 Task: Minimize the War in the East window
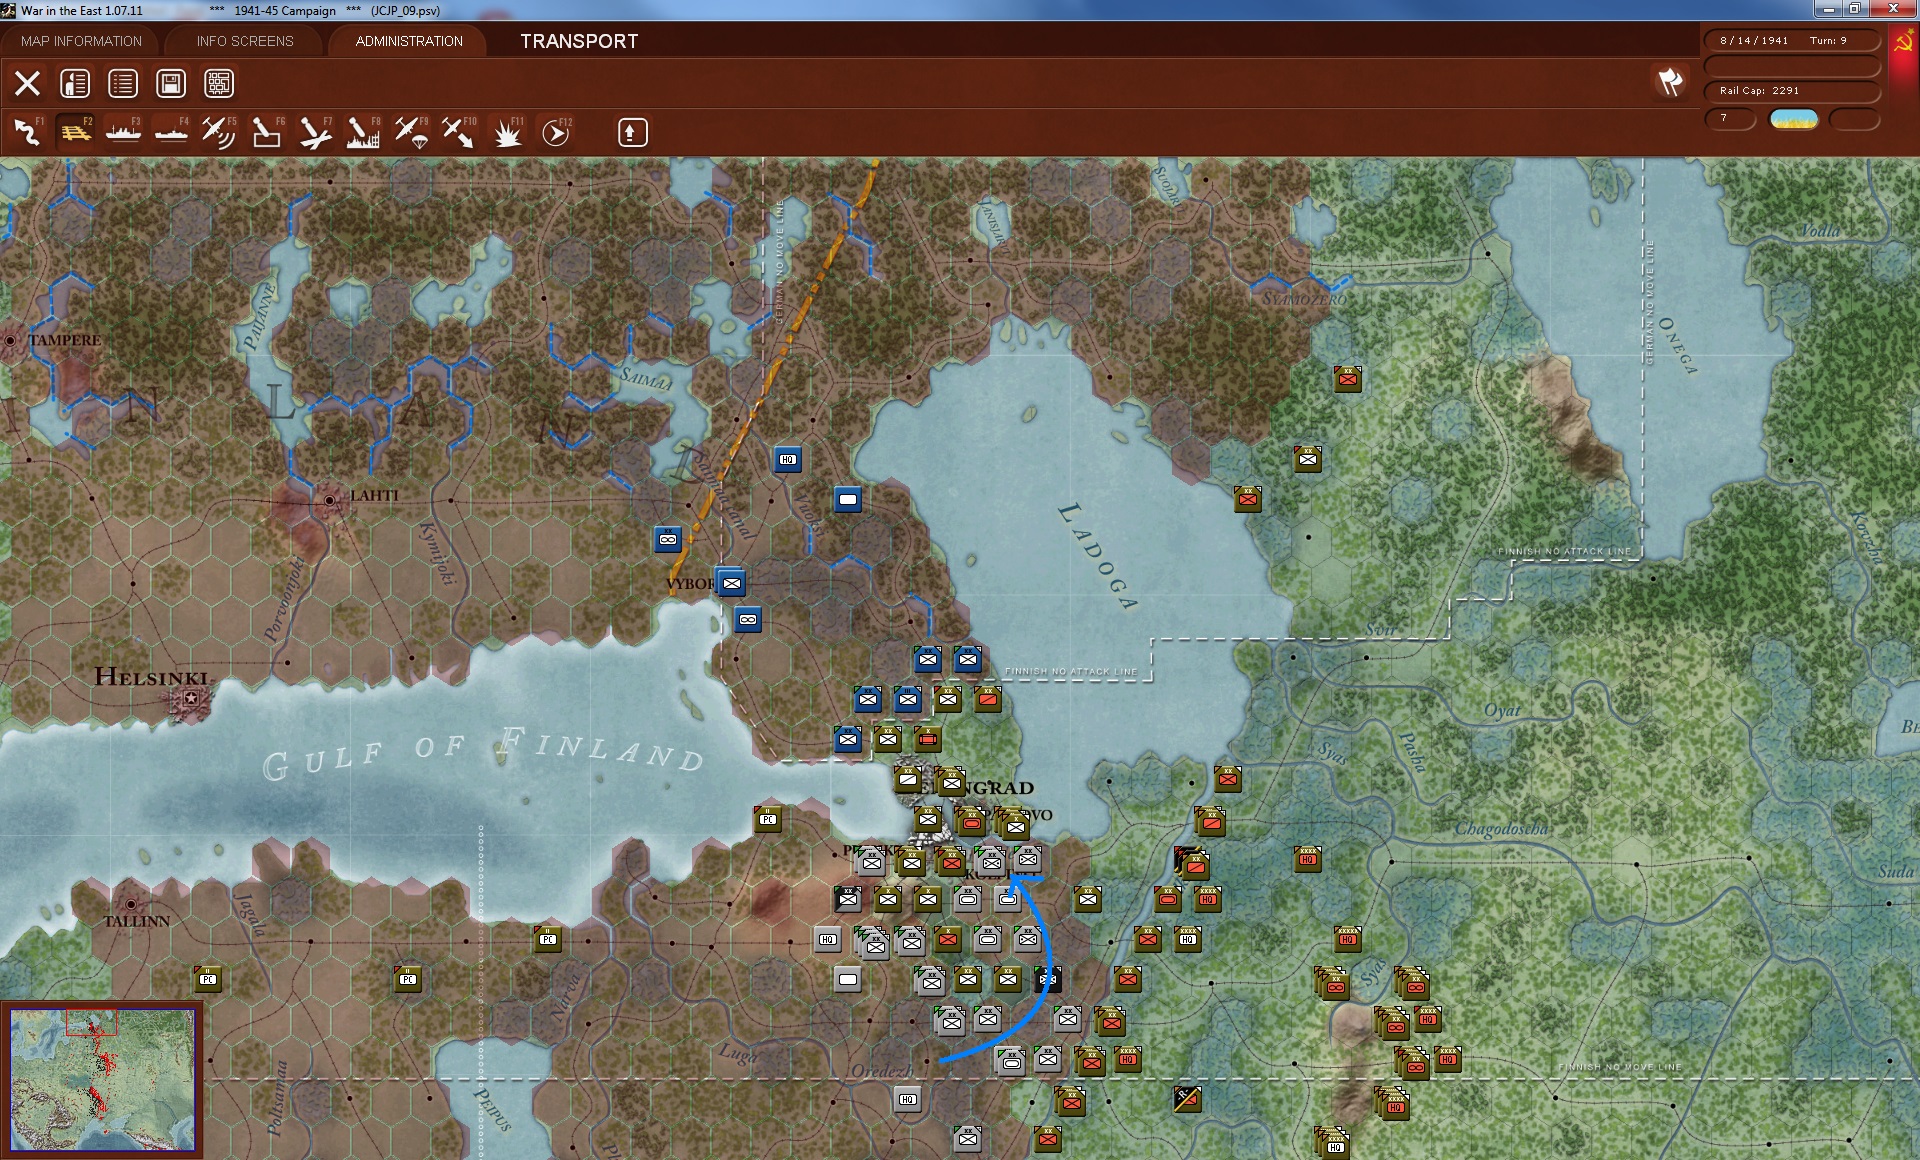click(1829, 9)
